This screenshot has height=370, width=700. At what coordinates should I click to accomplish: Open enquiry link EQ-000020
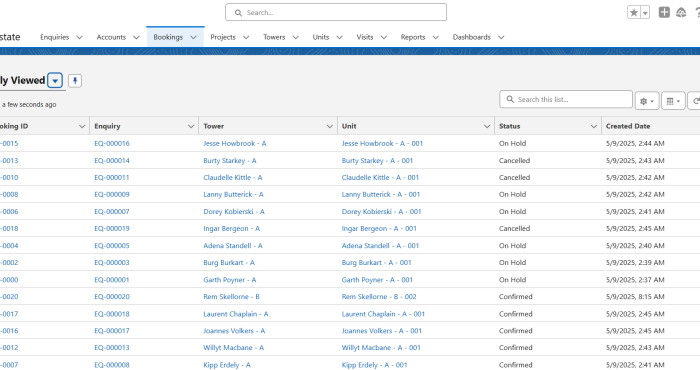pos(112,297)
